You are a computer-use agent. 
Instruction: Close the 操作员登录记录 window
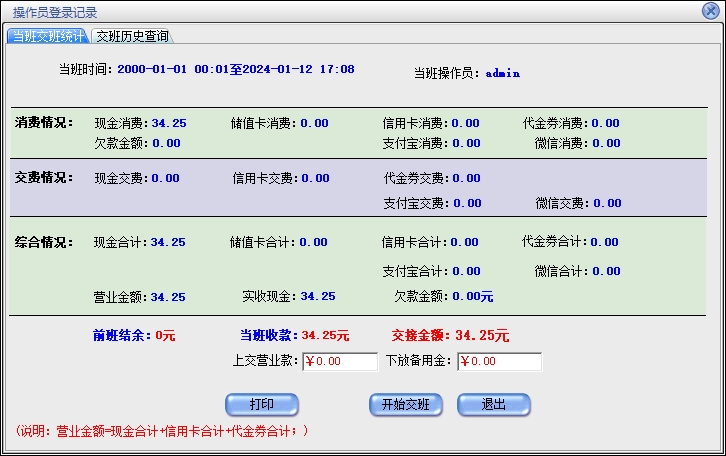tap(712, 11)
